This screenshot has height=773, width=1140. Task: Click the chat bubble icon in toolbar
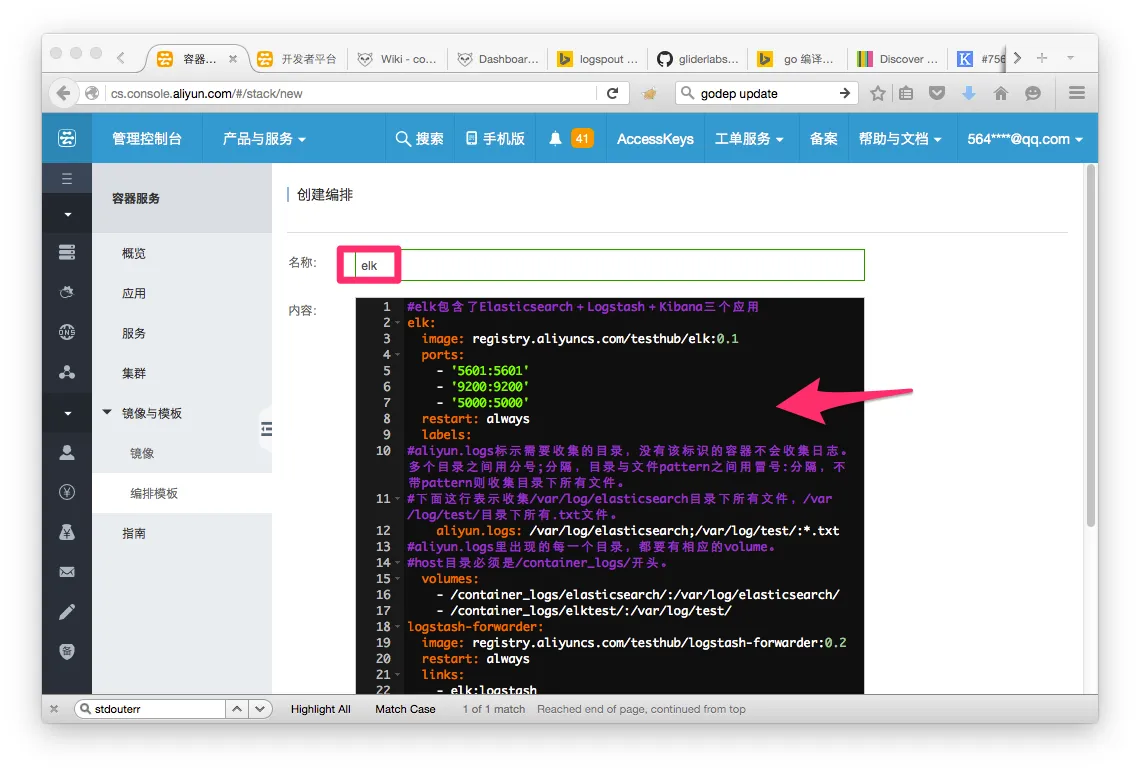point(1032,93)
